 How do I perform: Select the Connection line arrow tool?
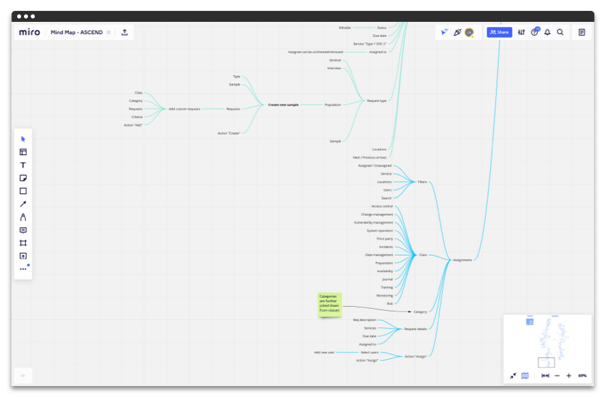point(23,204)
